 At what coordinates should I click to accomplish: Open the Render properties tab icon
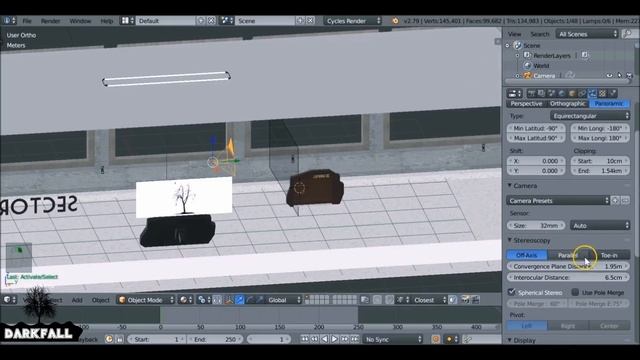point(531,93)
